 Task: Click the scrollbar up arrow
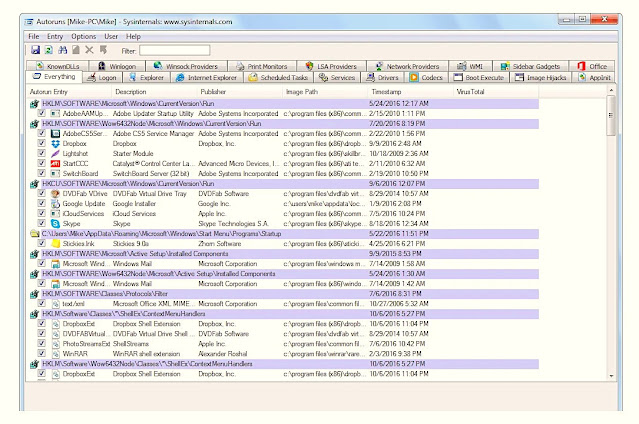tap(611, 90)
